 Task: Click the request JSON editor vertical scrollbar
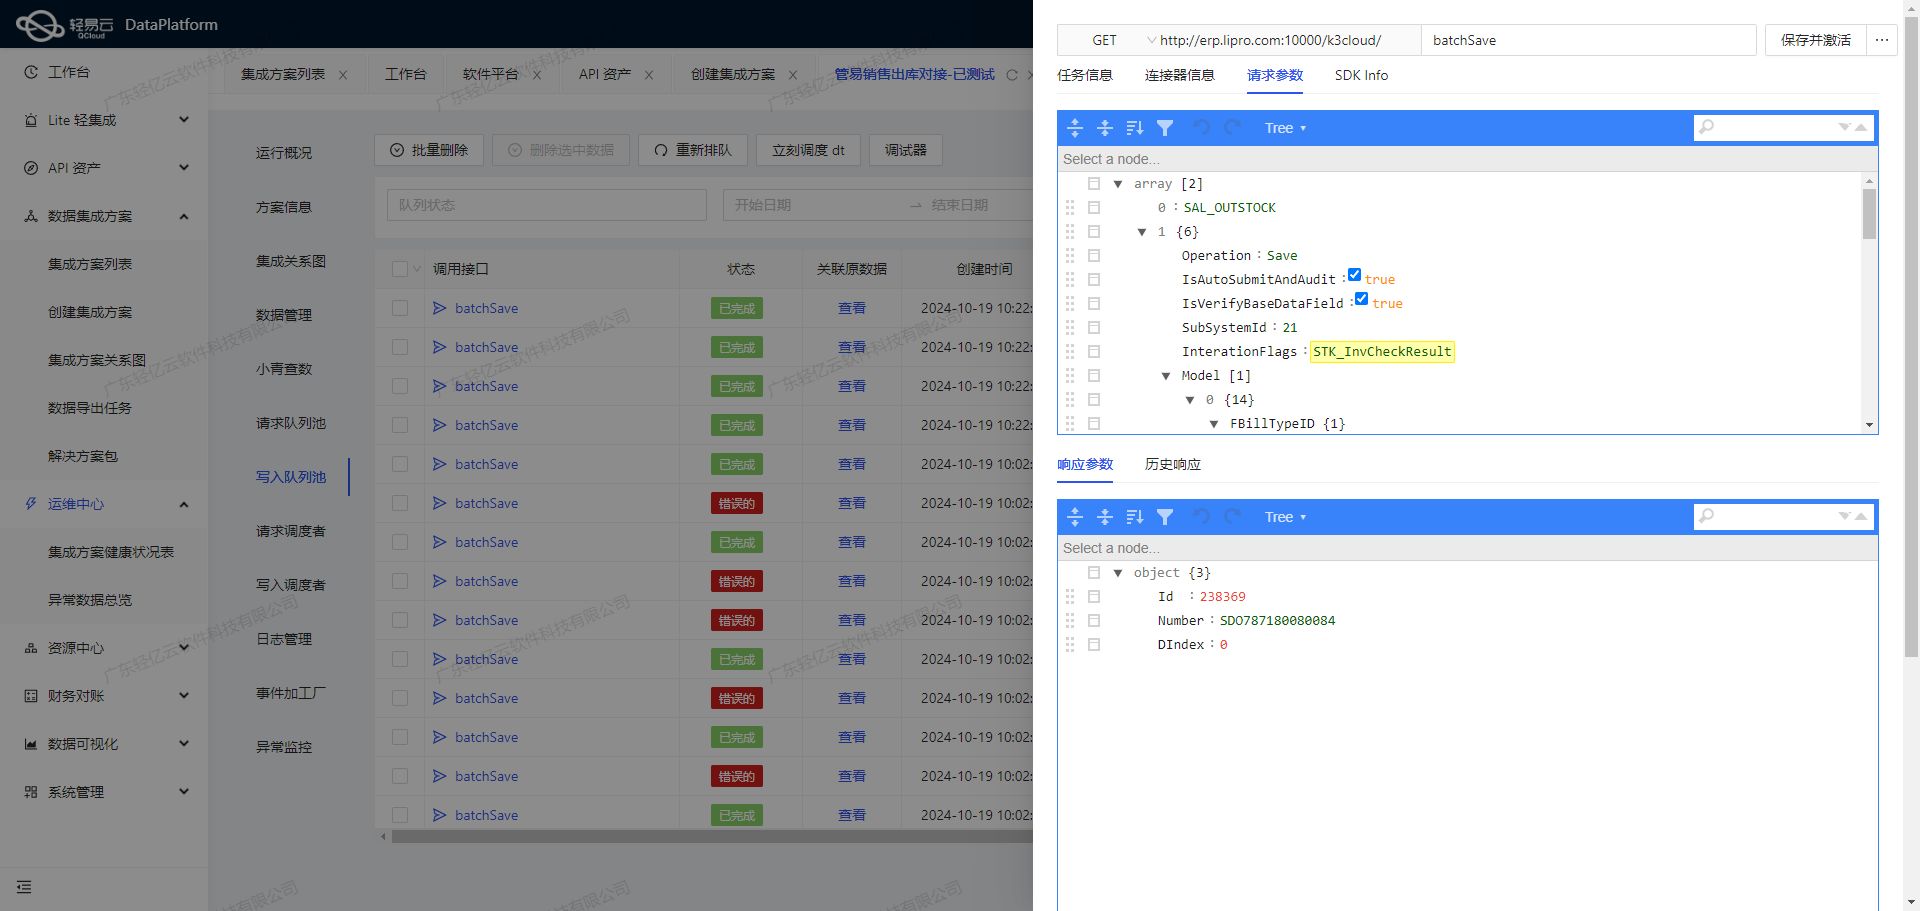tap(1869, 213)
